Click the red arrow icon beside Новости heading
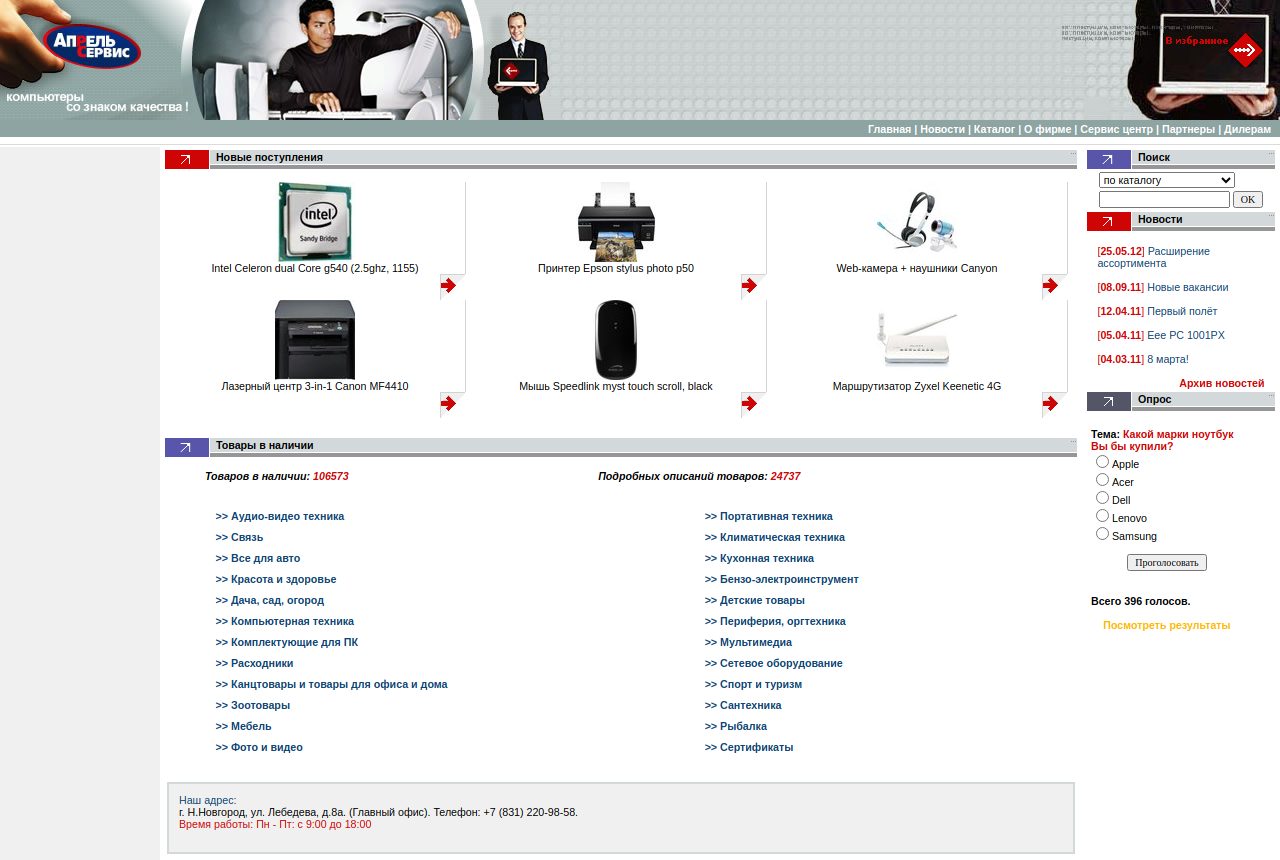 pyautogui.click(x=1109, y=222)
